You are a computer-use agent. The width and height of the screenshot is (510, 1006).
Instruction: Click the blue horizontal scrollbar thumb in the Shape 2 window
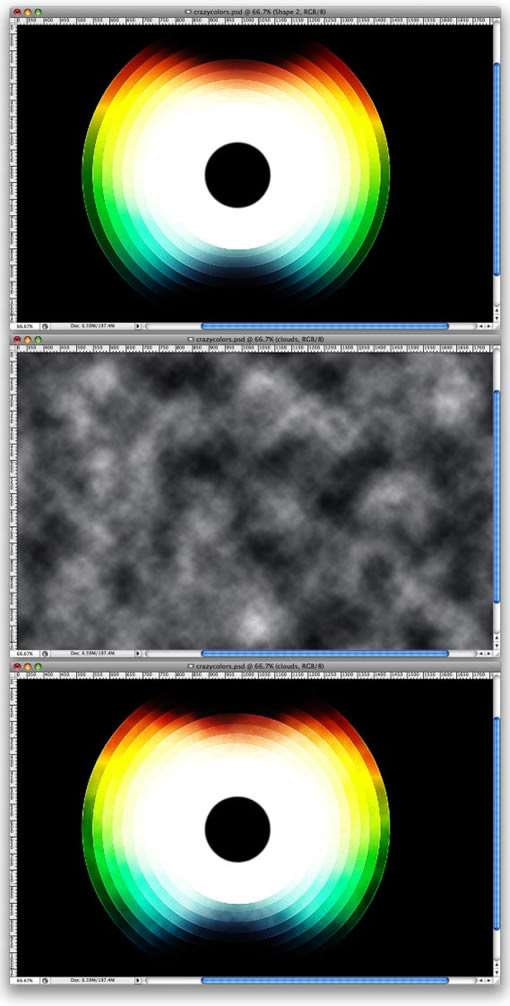tap(325, 326)
